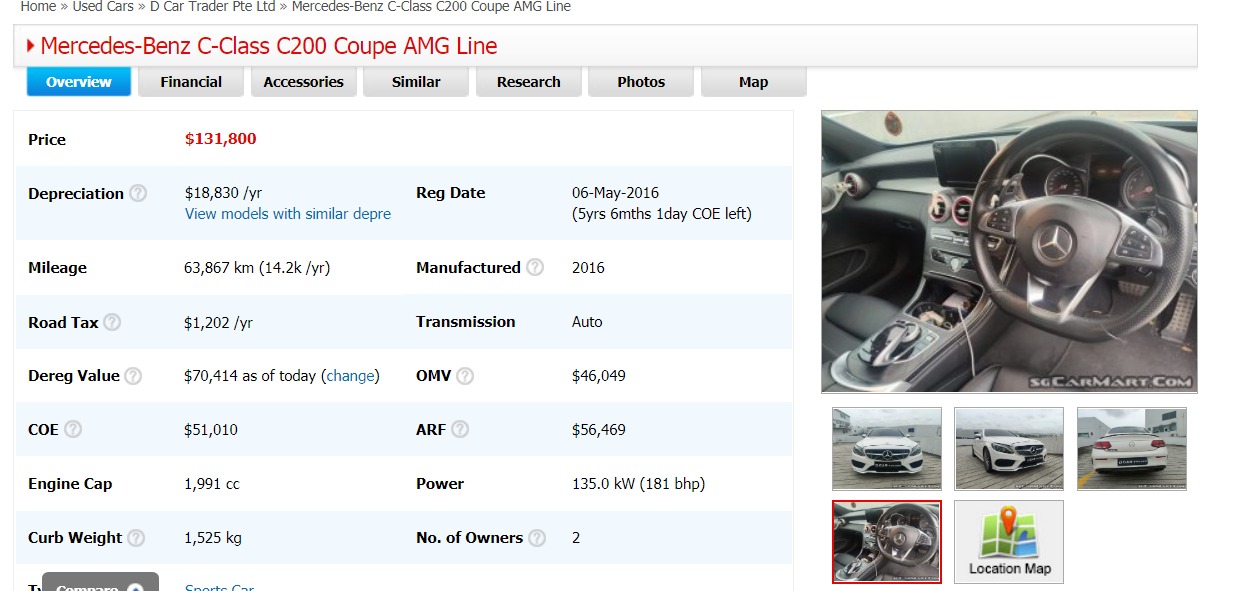The height and width of the screenshot is (591, 1236).
Task: Go to the Research tab
Action: click(x=528, y=82)
